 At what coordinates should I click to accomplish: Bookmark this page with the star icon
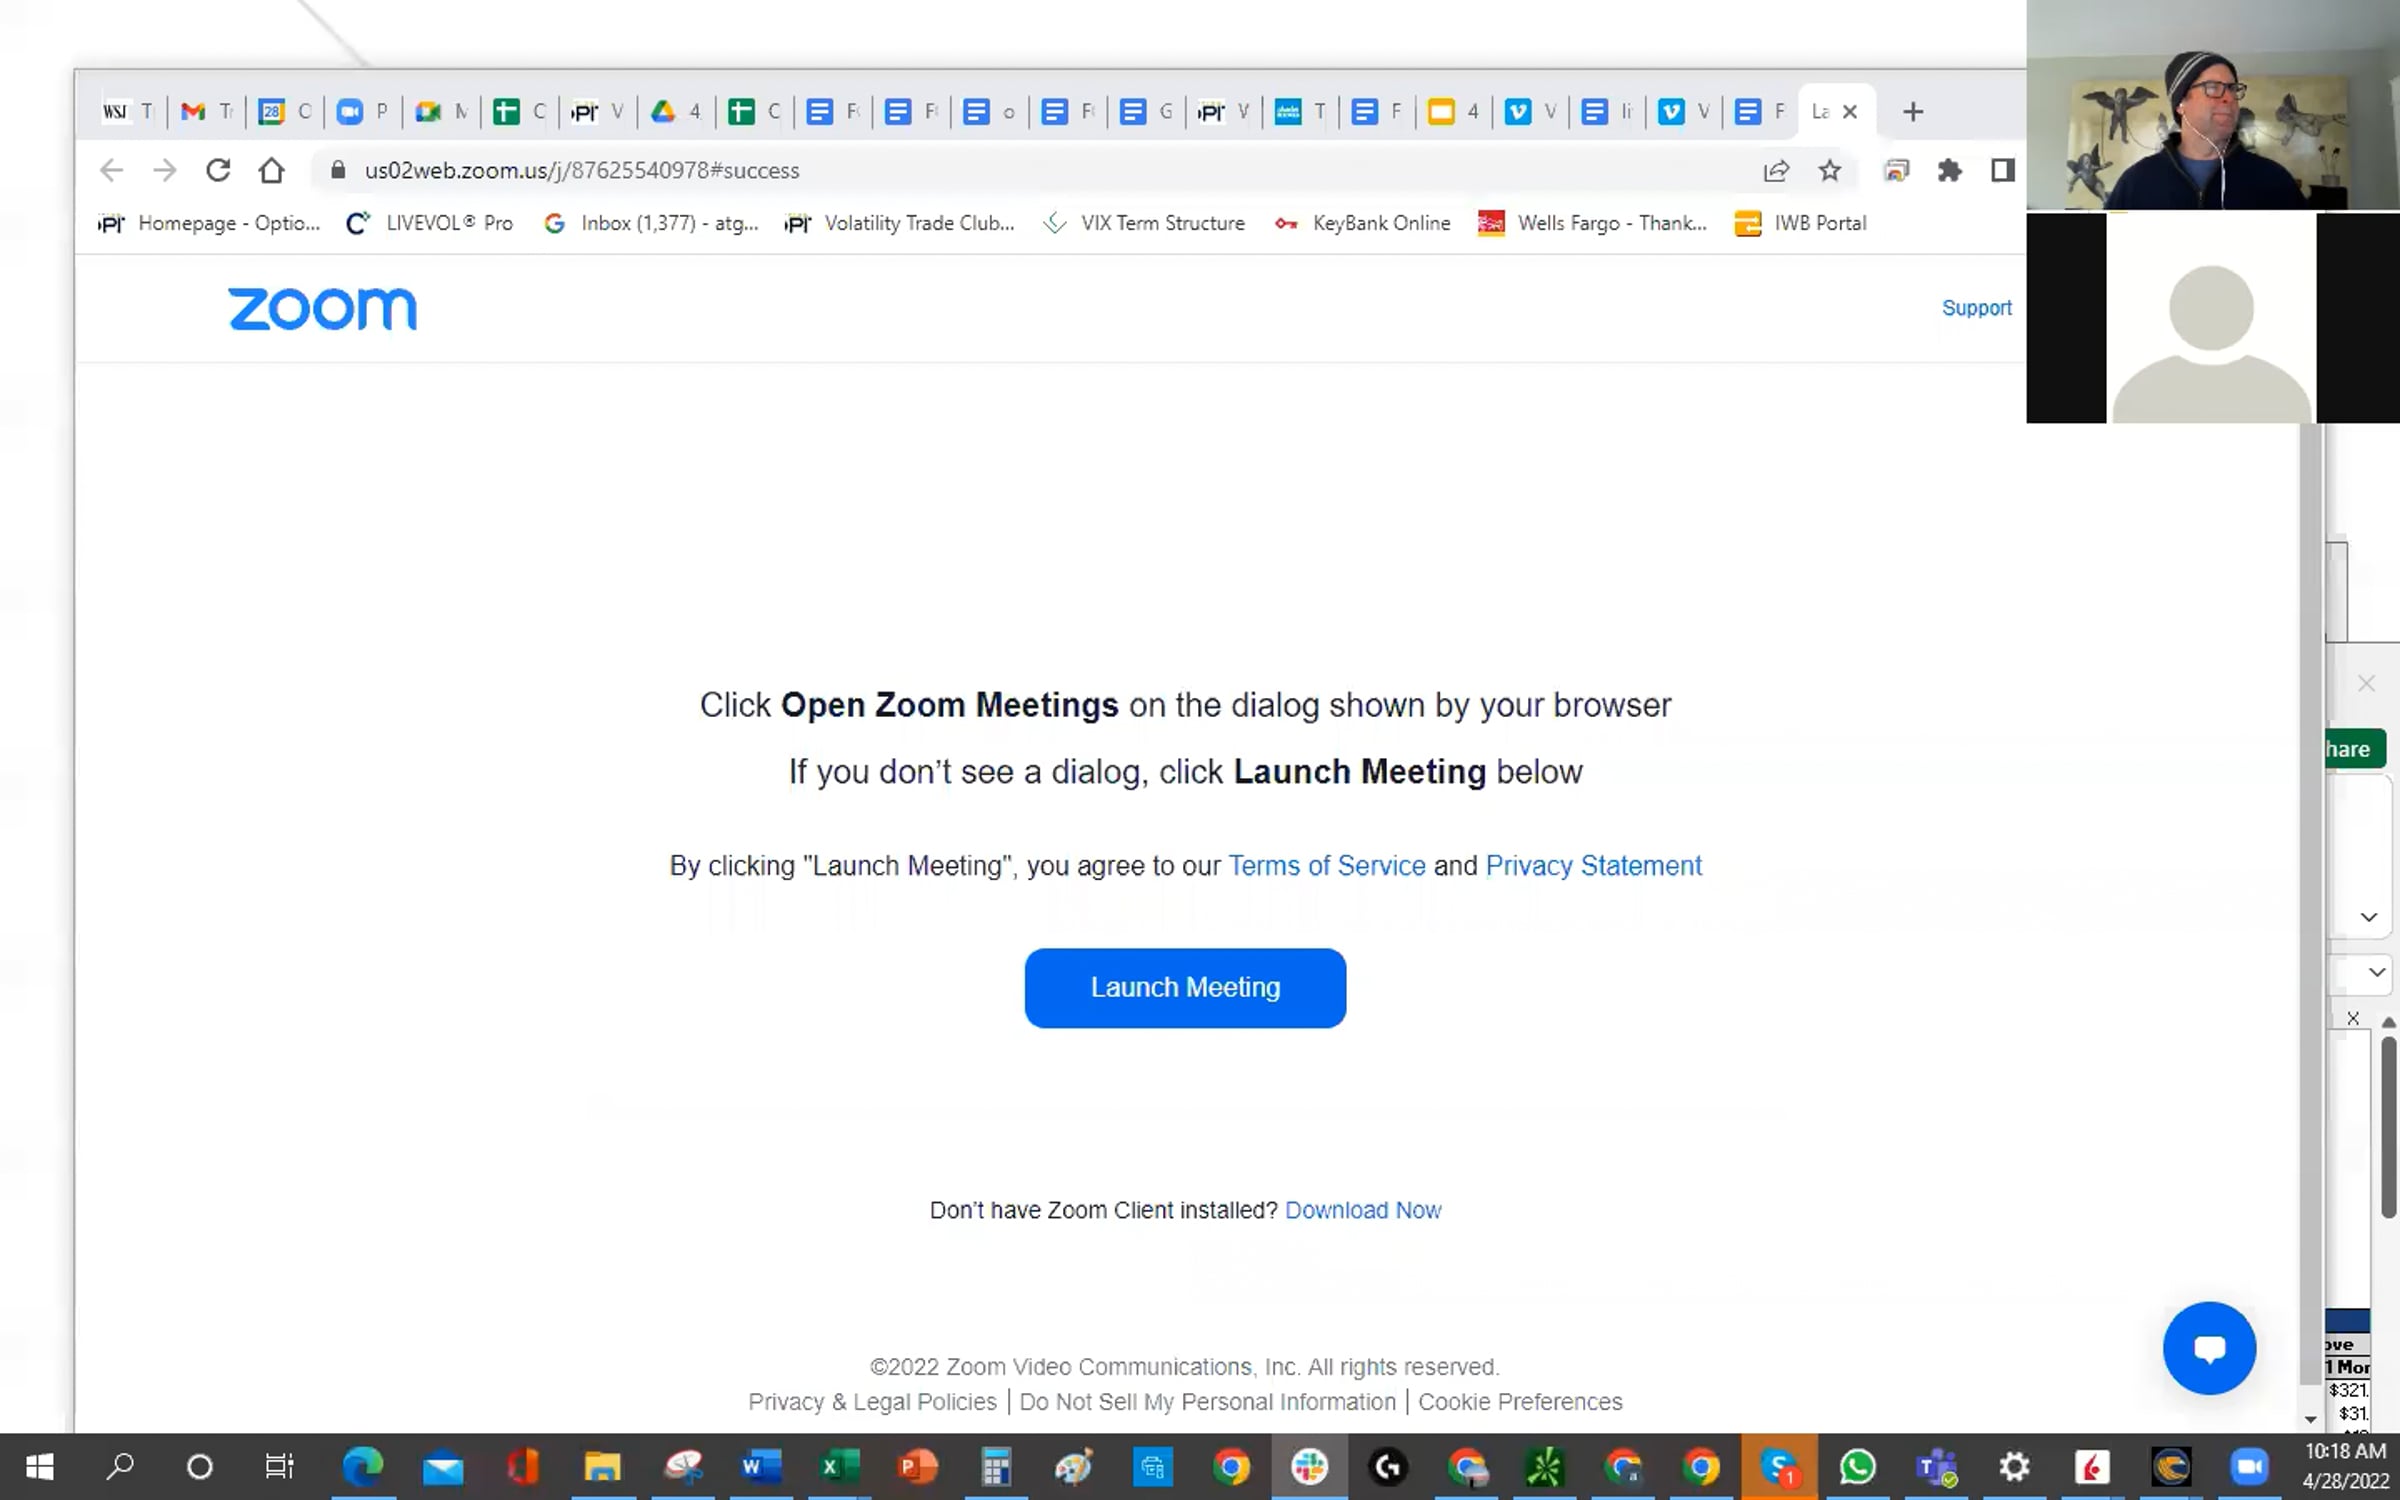(1829, 171)
